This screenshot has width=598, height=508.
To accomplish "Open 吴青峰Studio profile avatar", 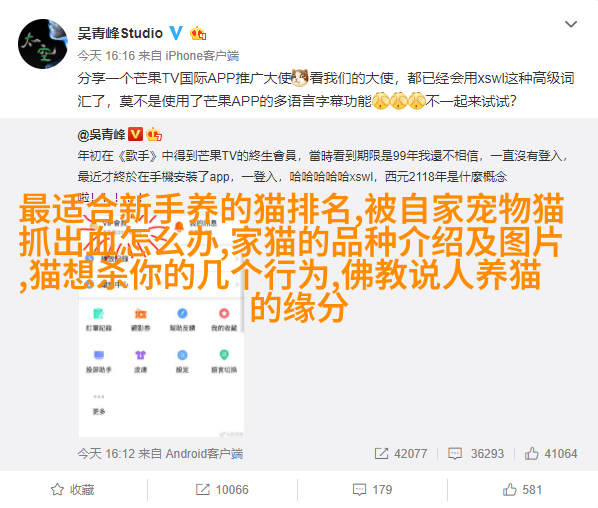I will click(x=43, y=44).
